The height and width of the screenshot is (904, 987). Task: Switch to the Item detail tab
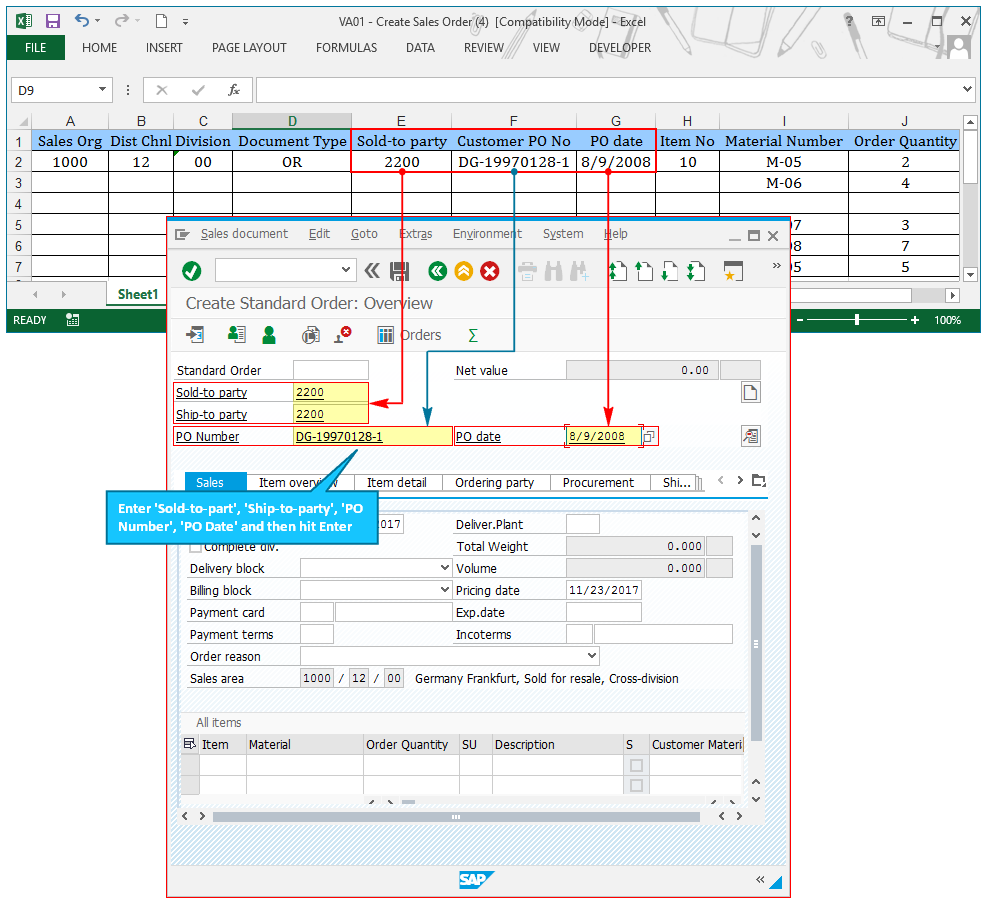[396, 482]
